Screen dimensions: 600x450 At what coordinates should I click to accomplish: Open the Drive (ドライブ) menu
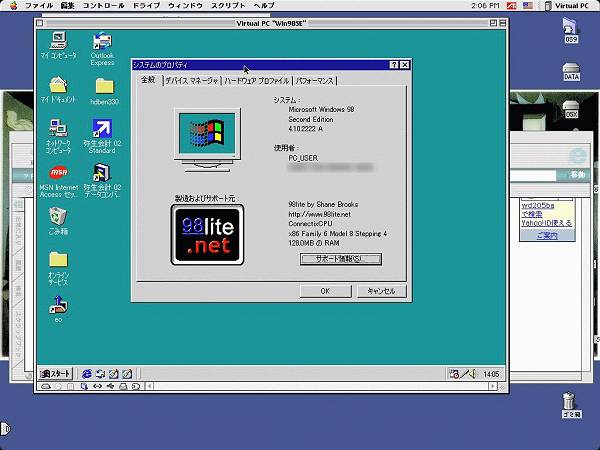147,5
